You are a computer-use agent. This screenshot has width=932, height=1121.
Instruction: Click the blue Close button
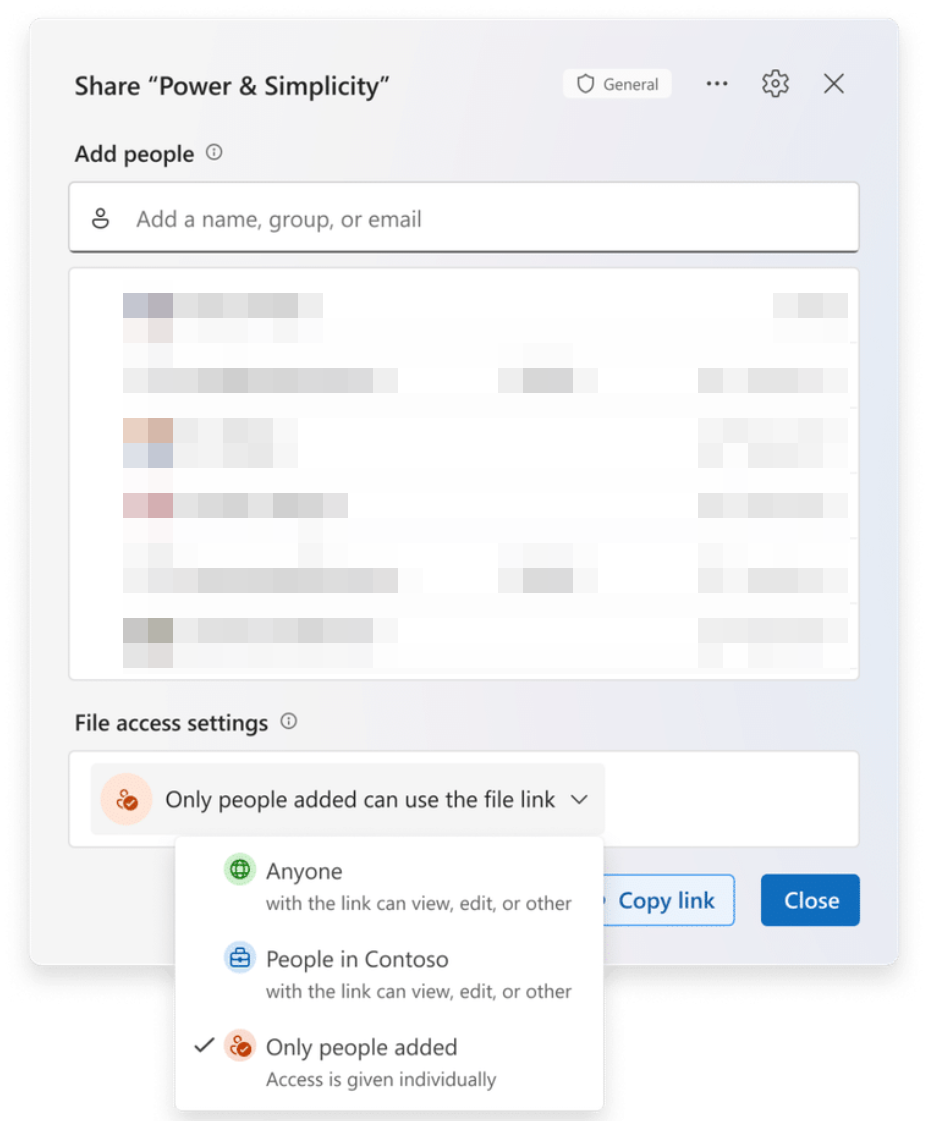(x=810, y=900)
